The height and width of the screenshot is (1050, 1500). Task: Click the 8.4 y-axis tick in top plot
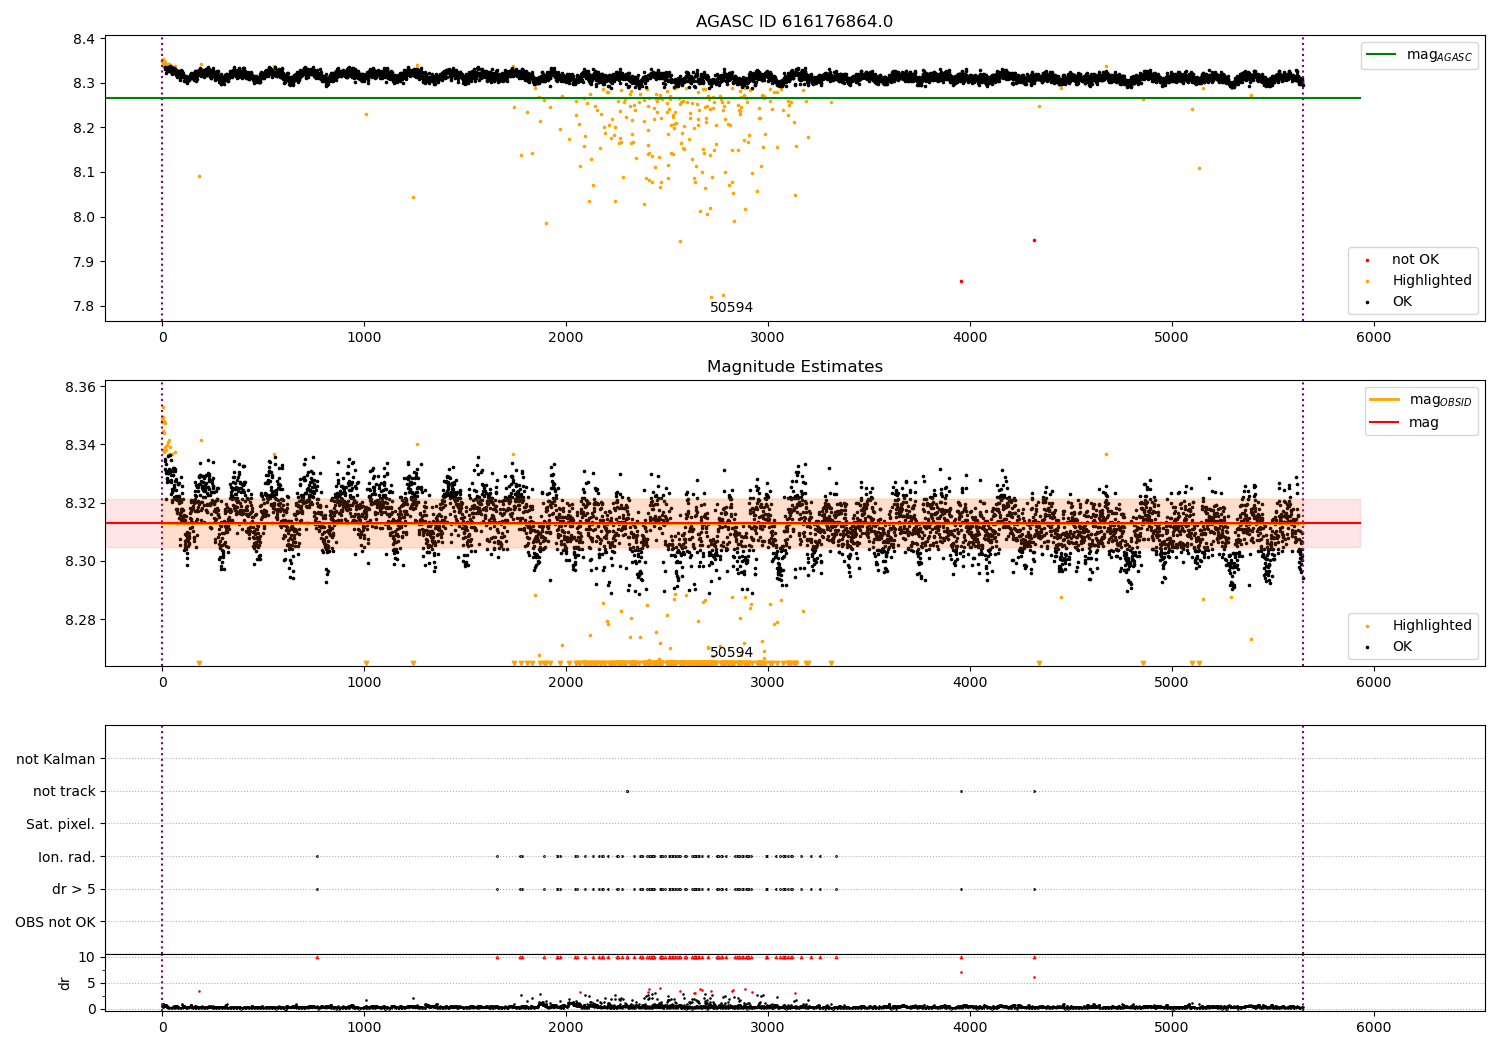click(85, 39)
